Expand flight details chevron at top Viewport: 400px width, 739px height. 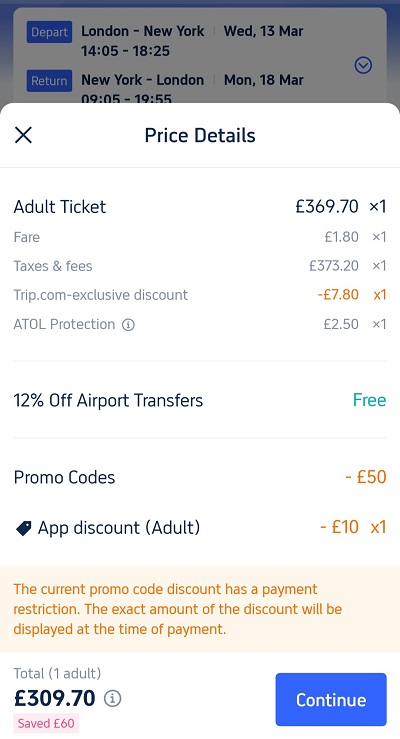[363, 65]
